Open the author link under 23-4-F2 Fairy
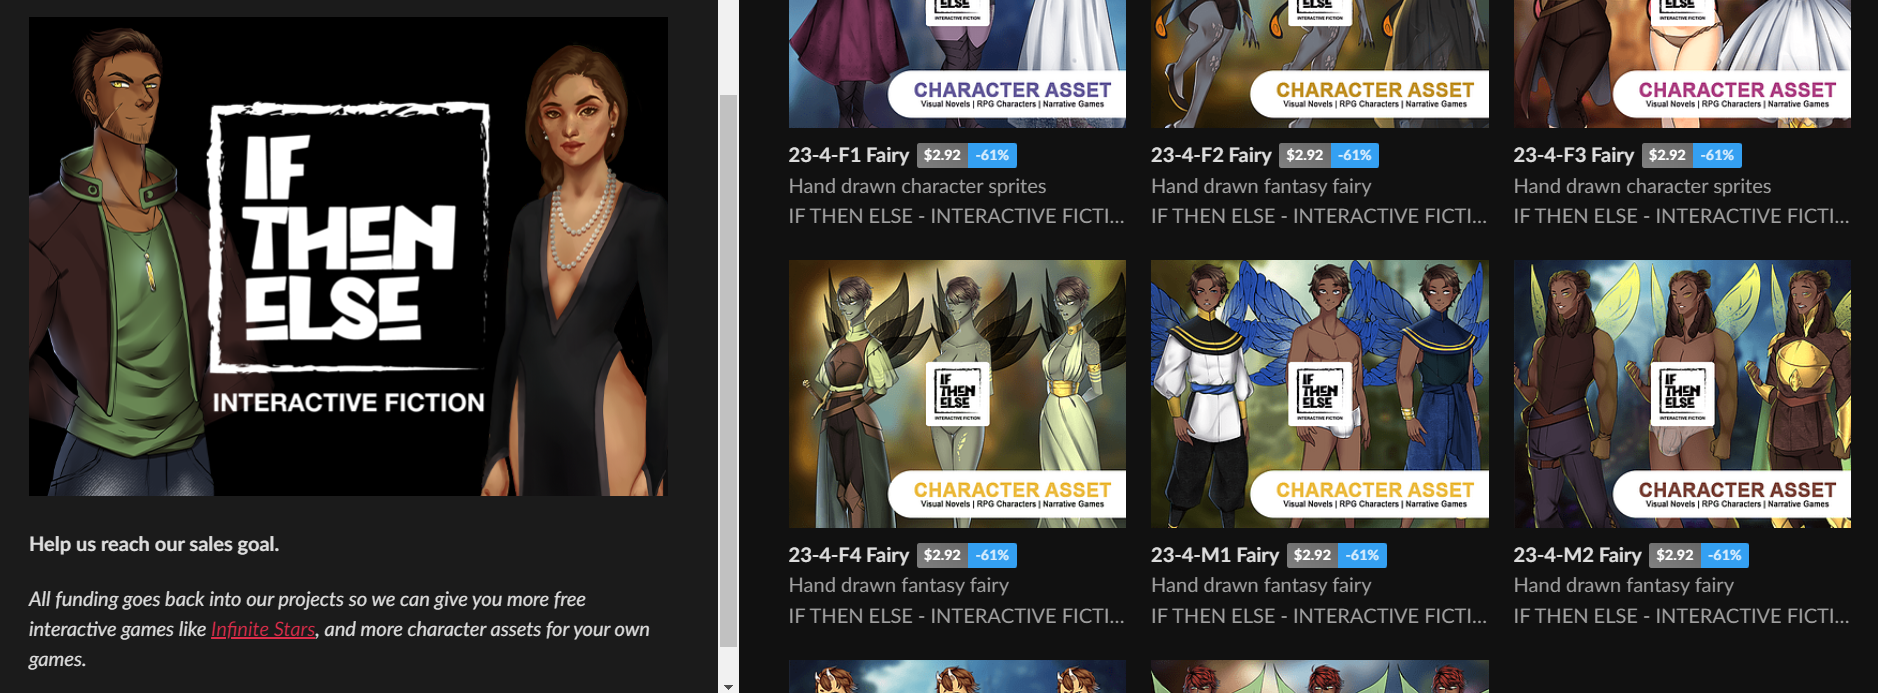 [1319, 216]
